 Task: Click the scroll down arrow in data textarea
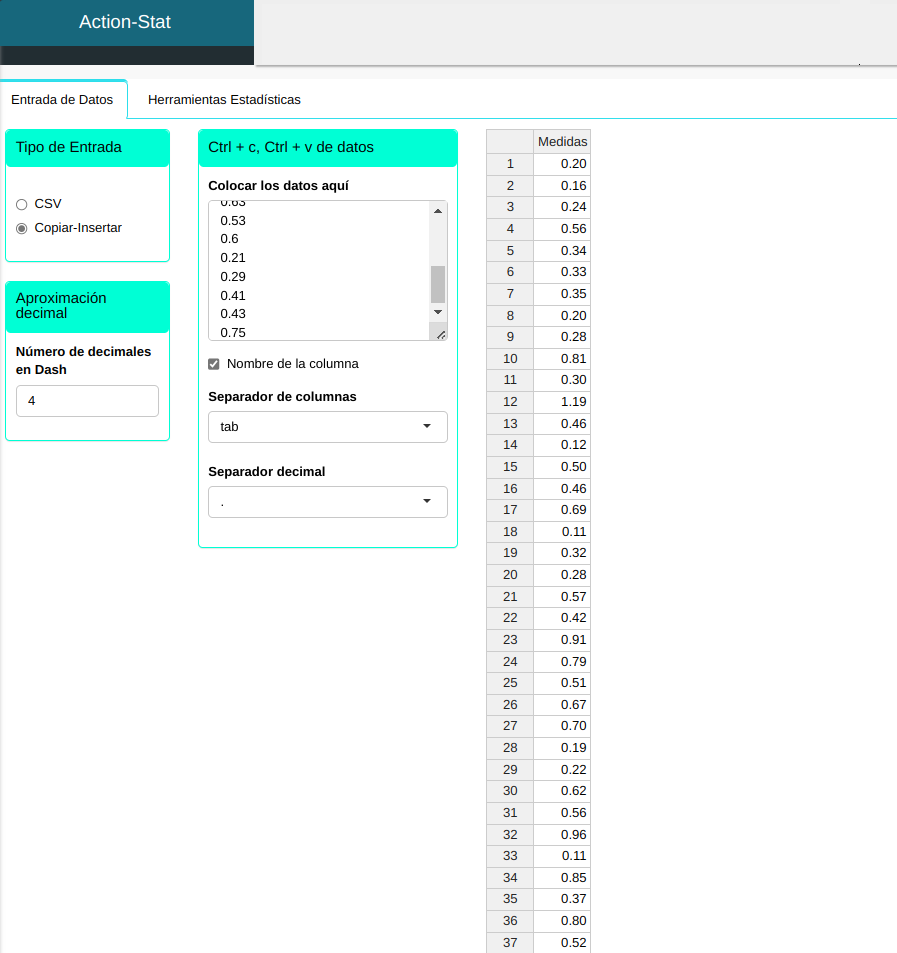438,313
